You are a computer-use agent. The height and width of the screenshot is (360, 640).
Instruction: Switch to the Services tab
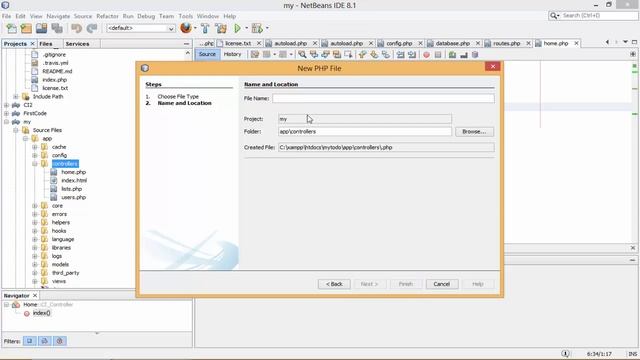click(77, 44)
